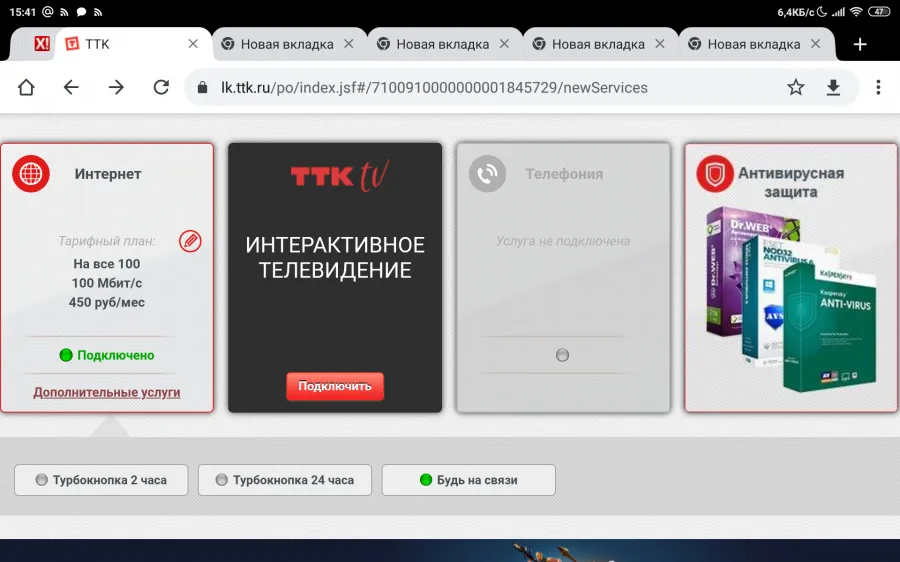This screenshot has height=562, width=900.
Task: Activate Турбокнопка 24 часа
Action: point(285,480)
